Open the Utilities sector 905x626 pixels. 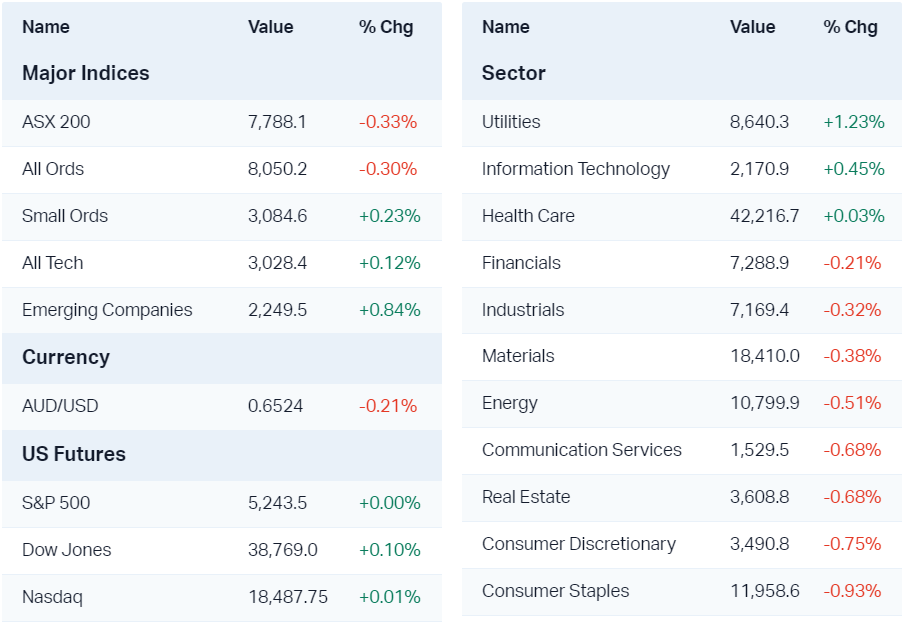click(511, 122)
